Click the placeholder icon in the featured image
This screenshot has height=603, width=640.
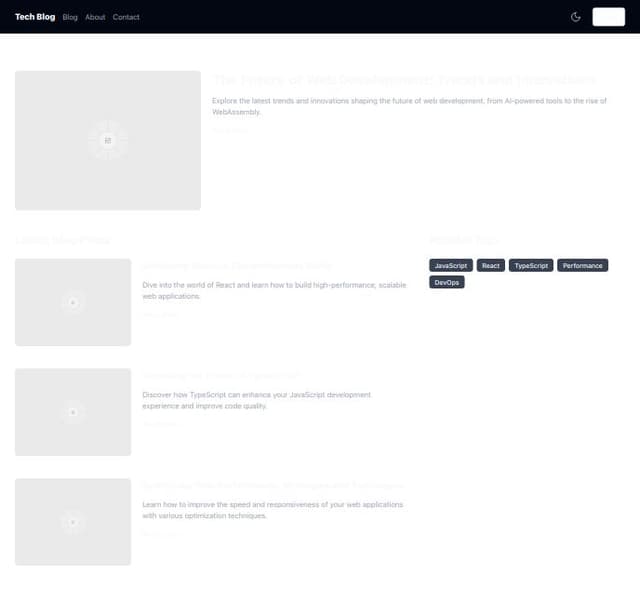click(x=108, y=140)
